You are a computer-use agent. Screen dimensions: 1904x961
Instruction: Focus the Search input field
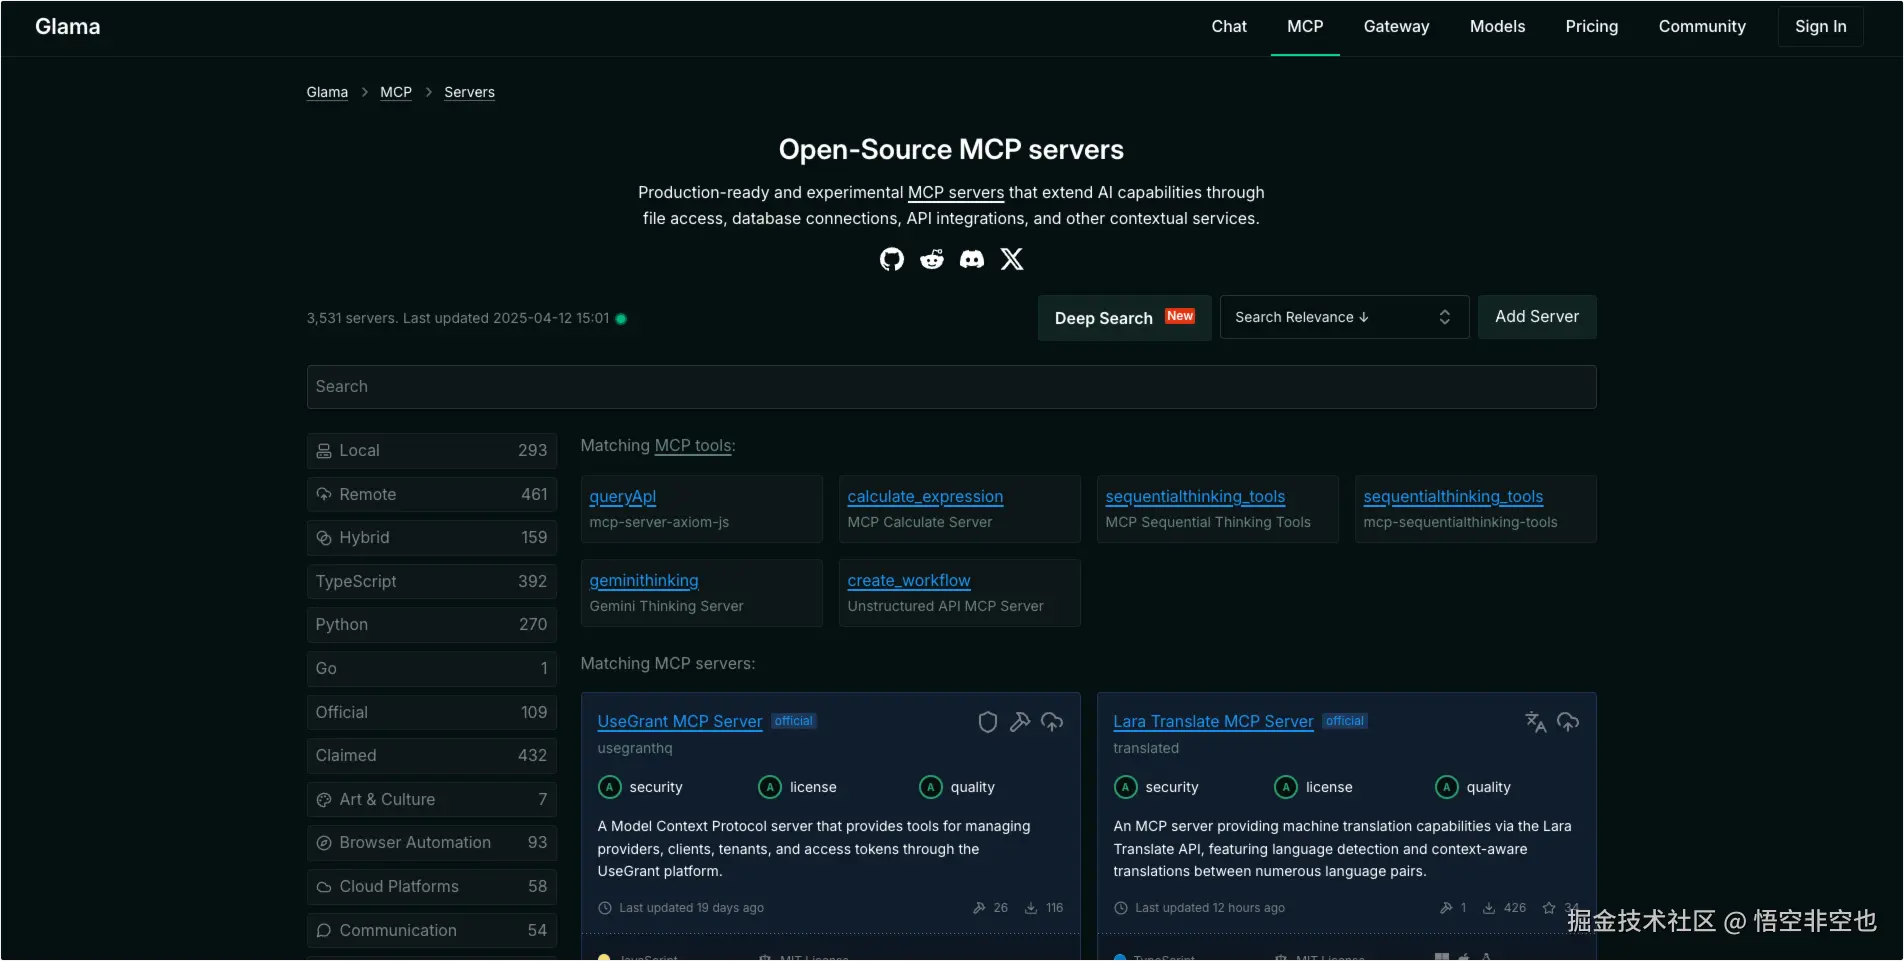951,387
